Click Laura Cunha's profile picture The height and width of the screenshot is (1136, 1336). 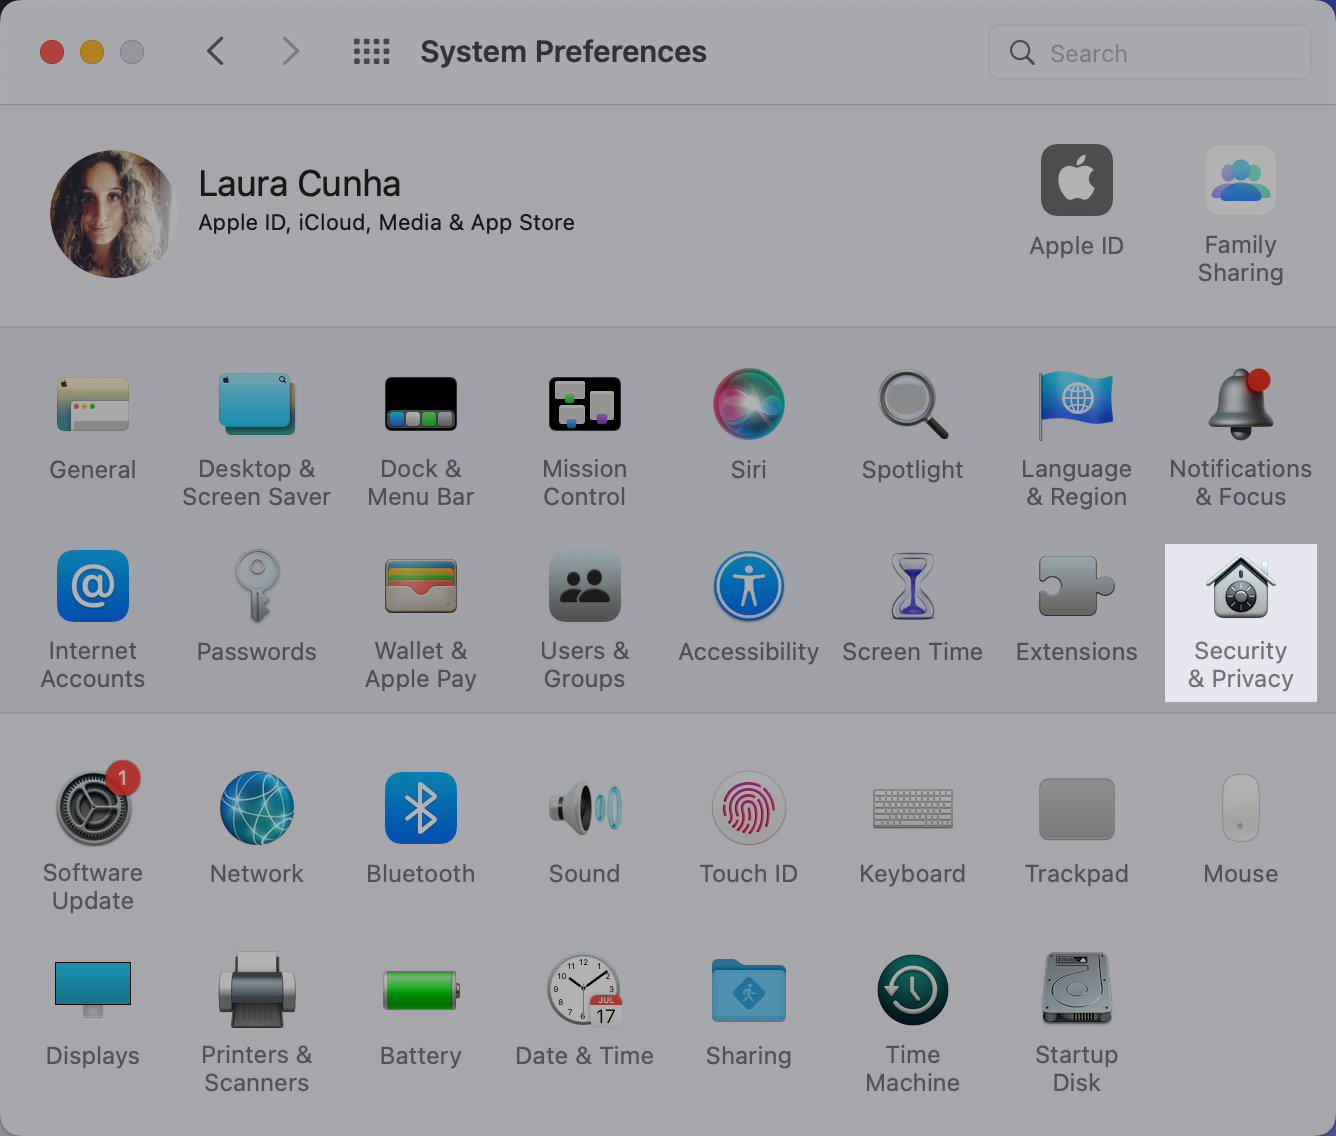click(x=112, y=213)
